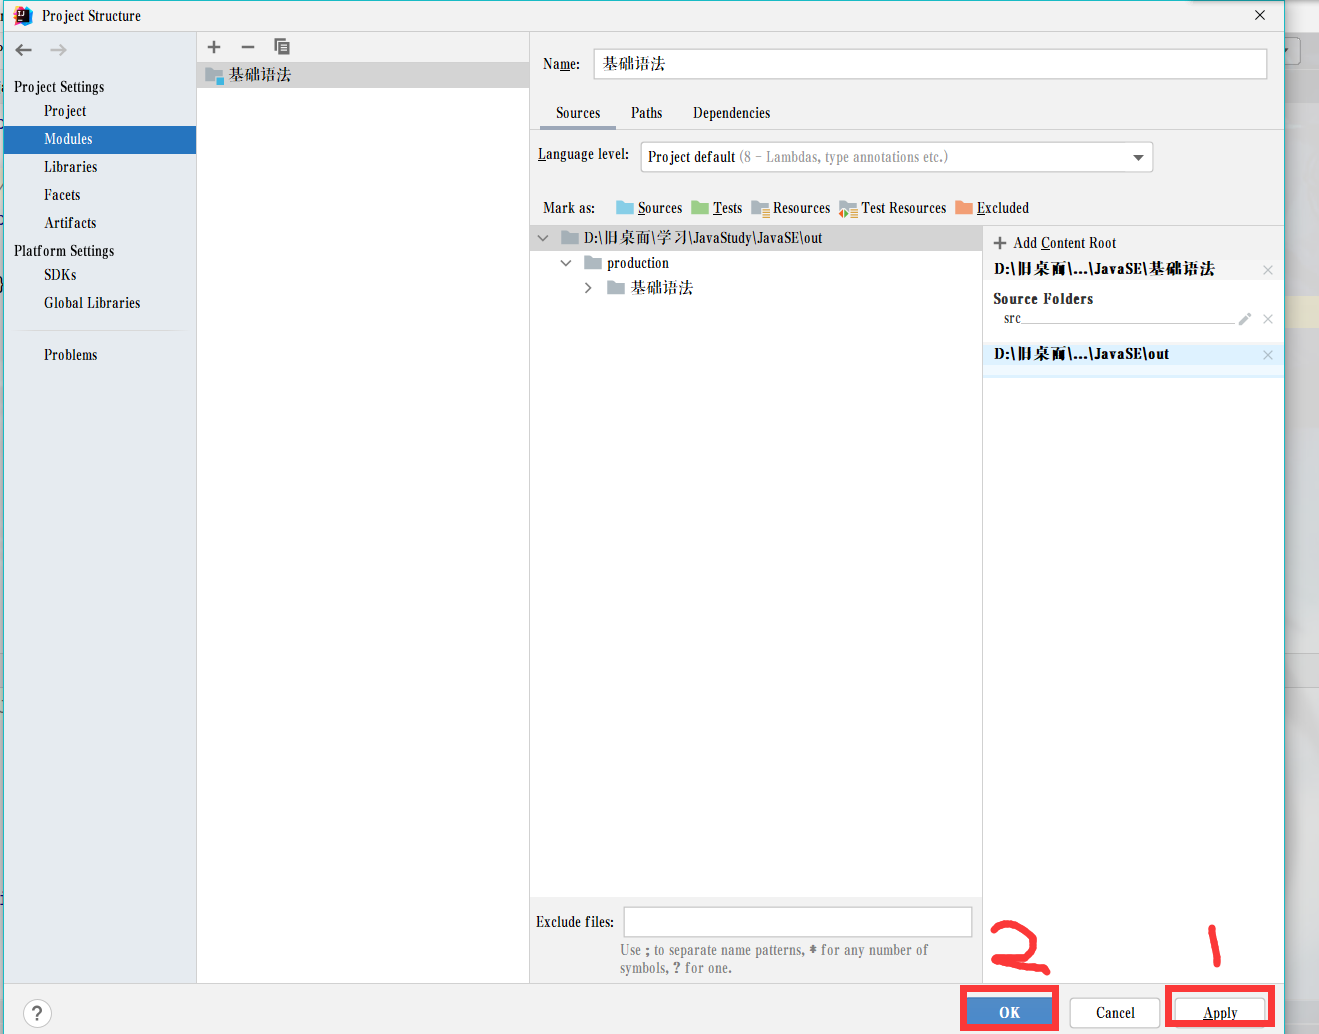Switch to the Paths tab
1319x1034 pixels.
pos(647,113)
